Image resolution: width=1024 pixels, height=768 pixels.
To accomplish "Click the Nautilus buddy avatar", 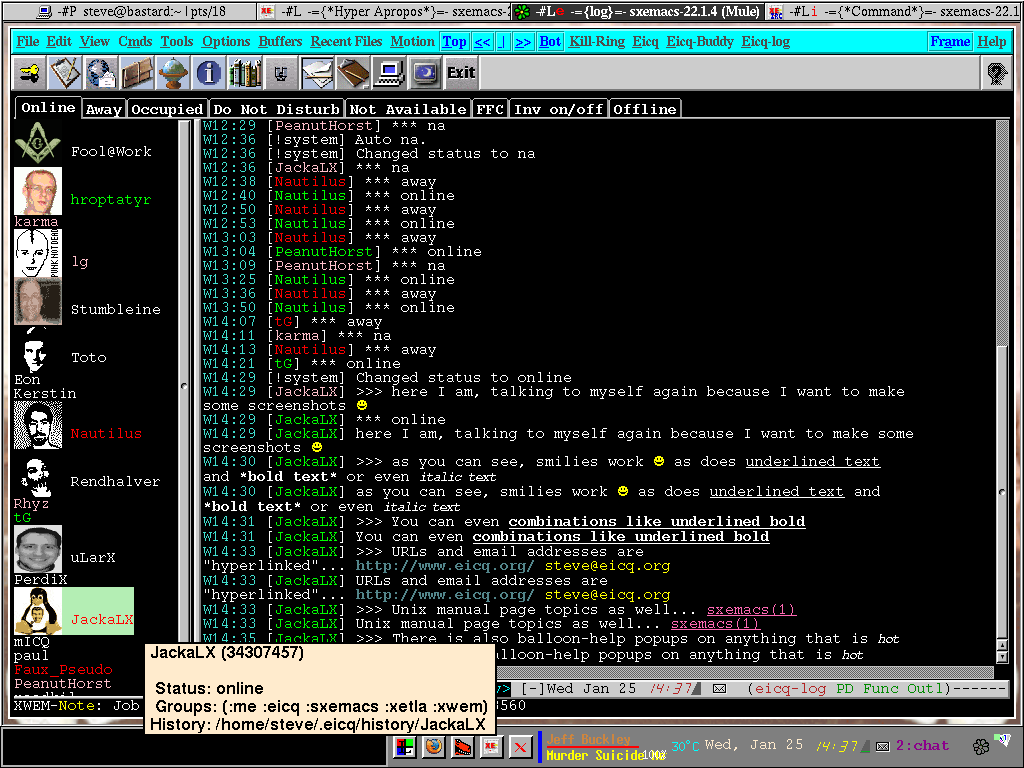I will pos(38,424).
